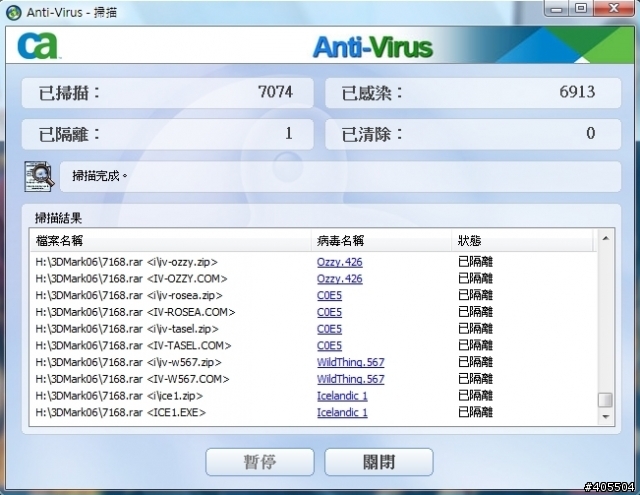Select row 7168.rar <i\iv-rosea.zip>
This screenshot has width=640, height=495.
[313, 295]
